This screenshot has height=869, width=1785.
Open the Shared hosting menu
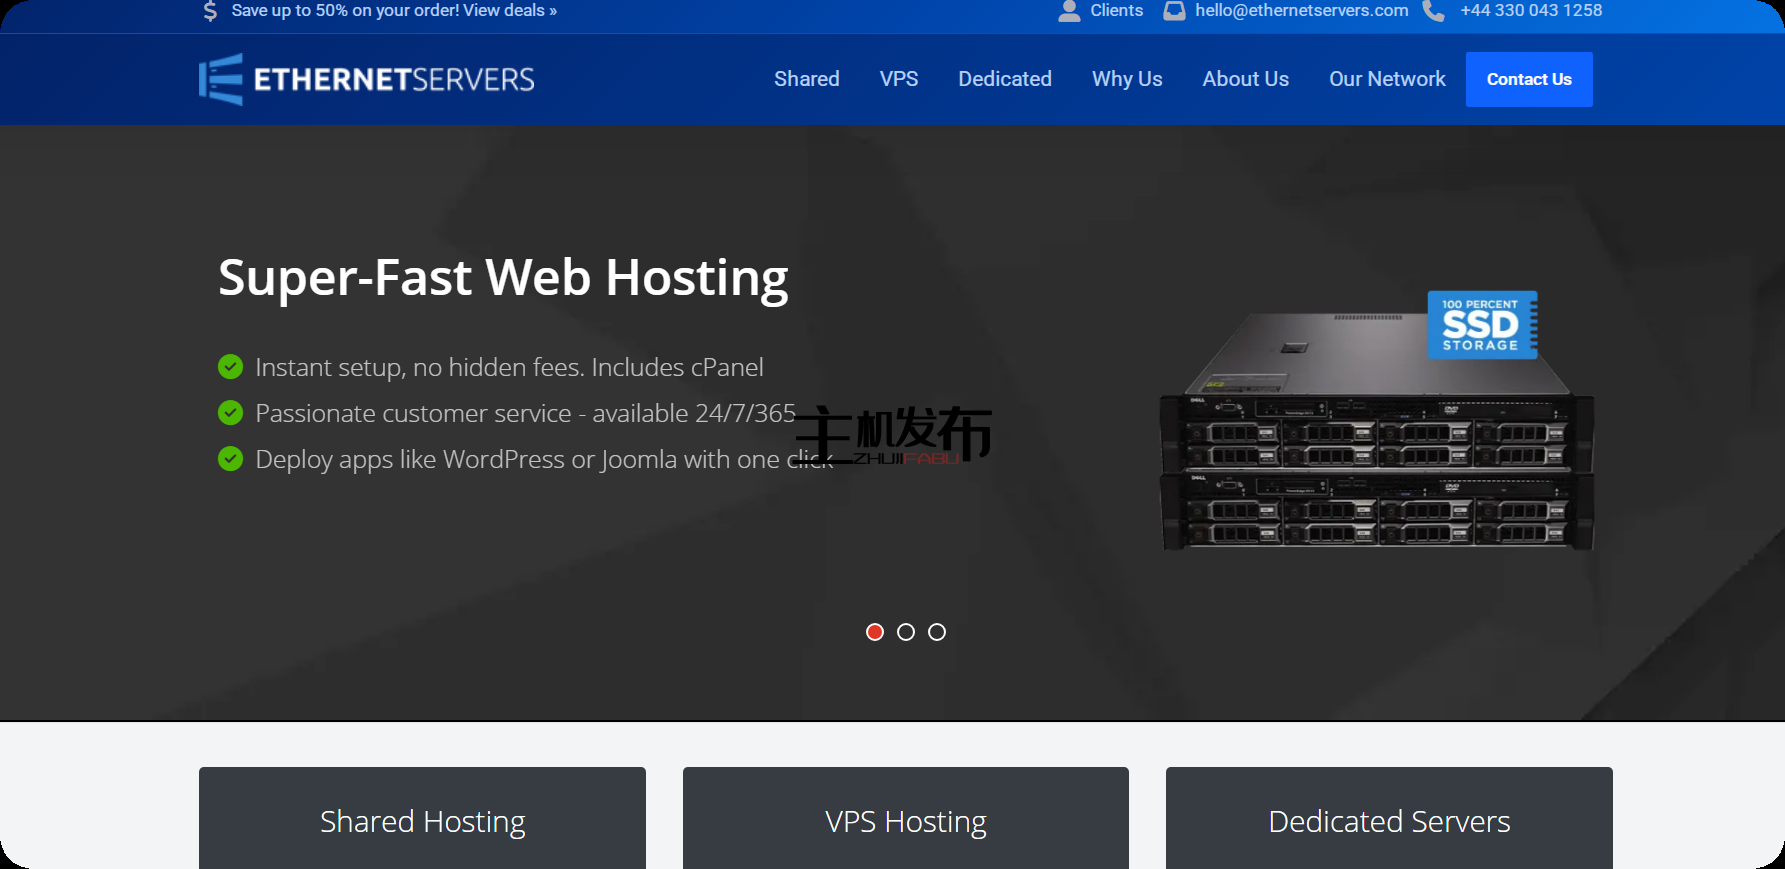tap(806, 79)
